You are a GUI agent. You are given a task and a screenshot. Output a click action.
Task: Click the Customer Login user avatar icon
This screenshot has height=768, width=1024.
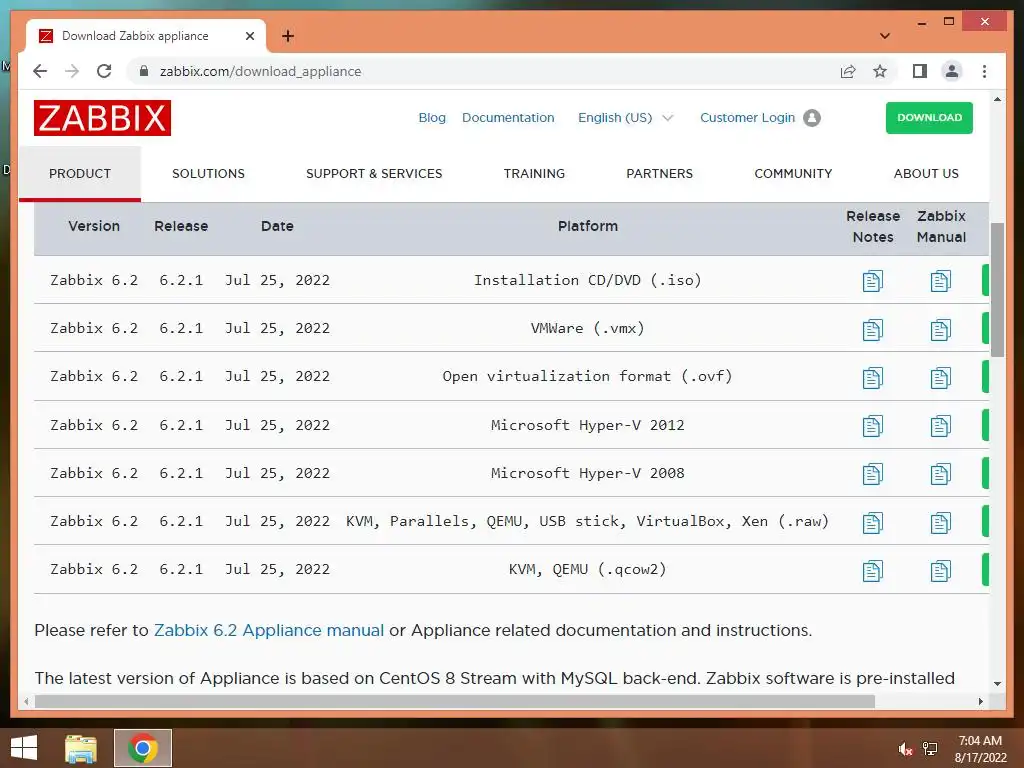(x=812, y=118)
